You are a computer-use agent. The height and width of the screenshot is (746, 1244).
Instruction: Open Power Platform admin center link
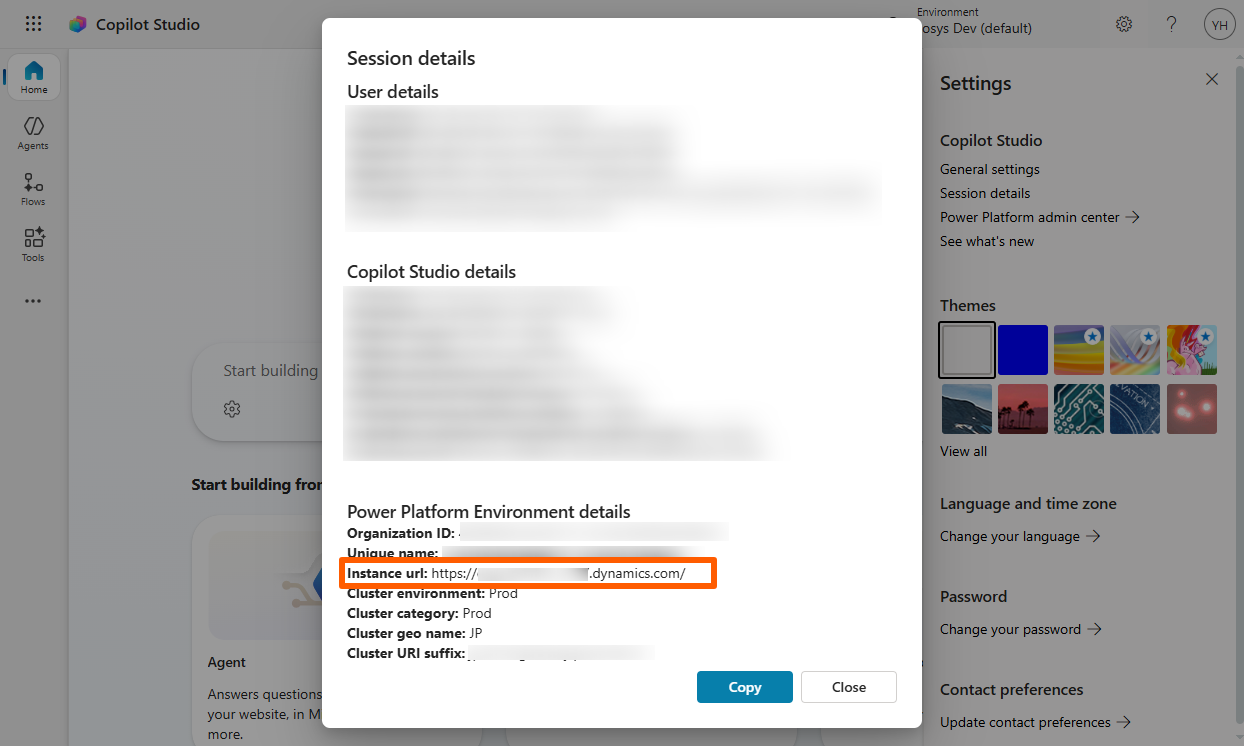click(1040, 217)
